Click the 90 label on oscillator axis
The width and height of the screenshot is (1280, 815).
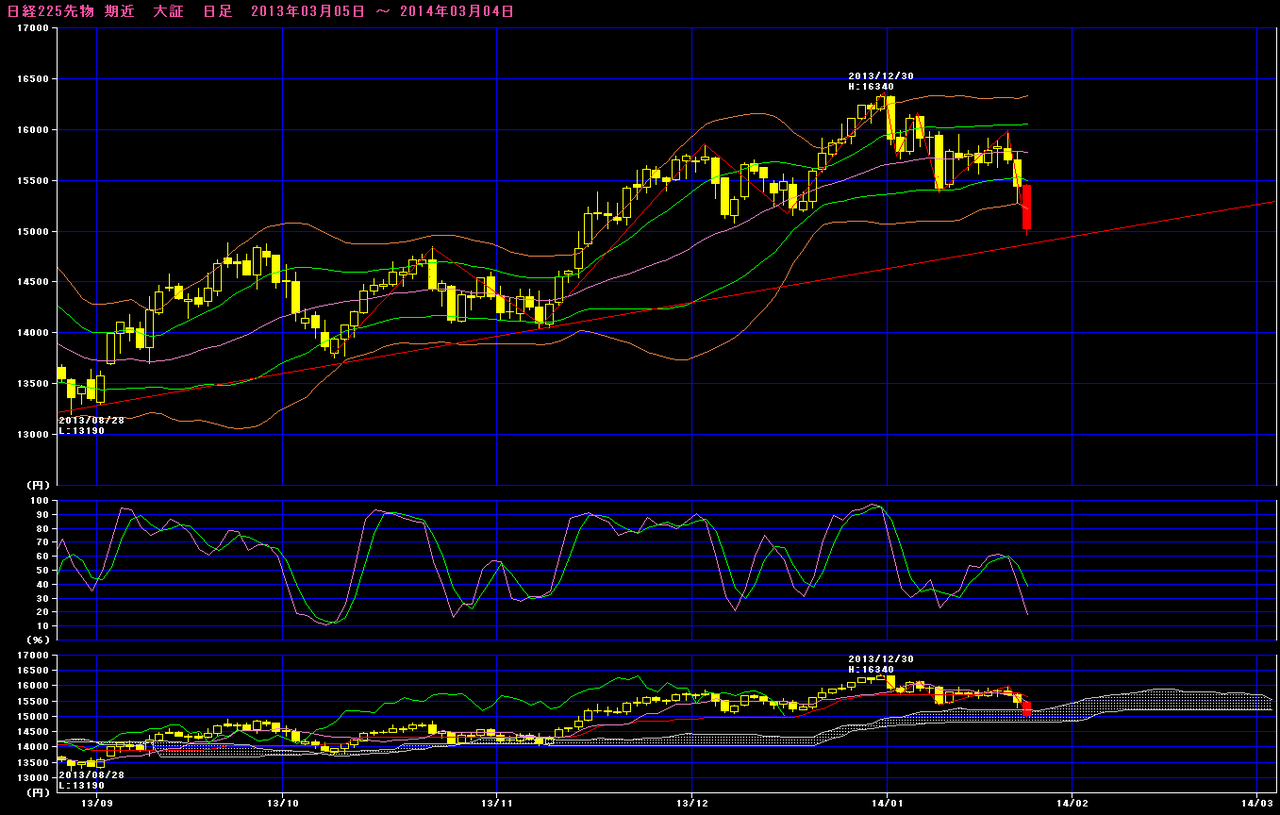tap(43, 514)
